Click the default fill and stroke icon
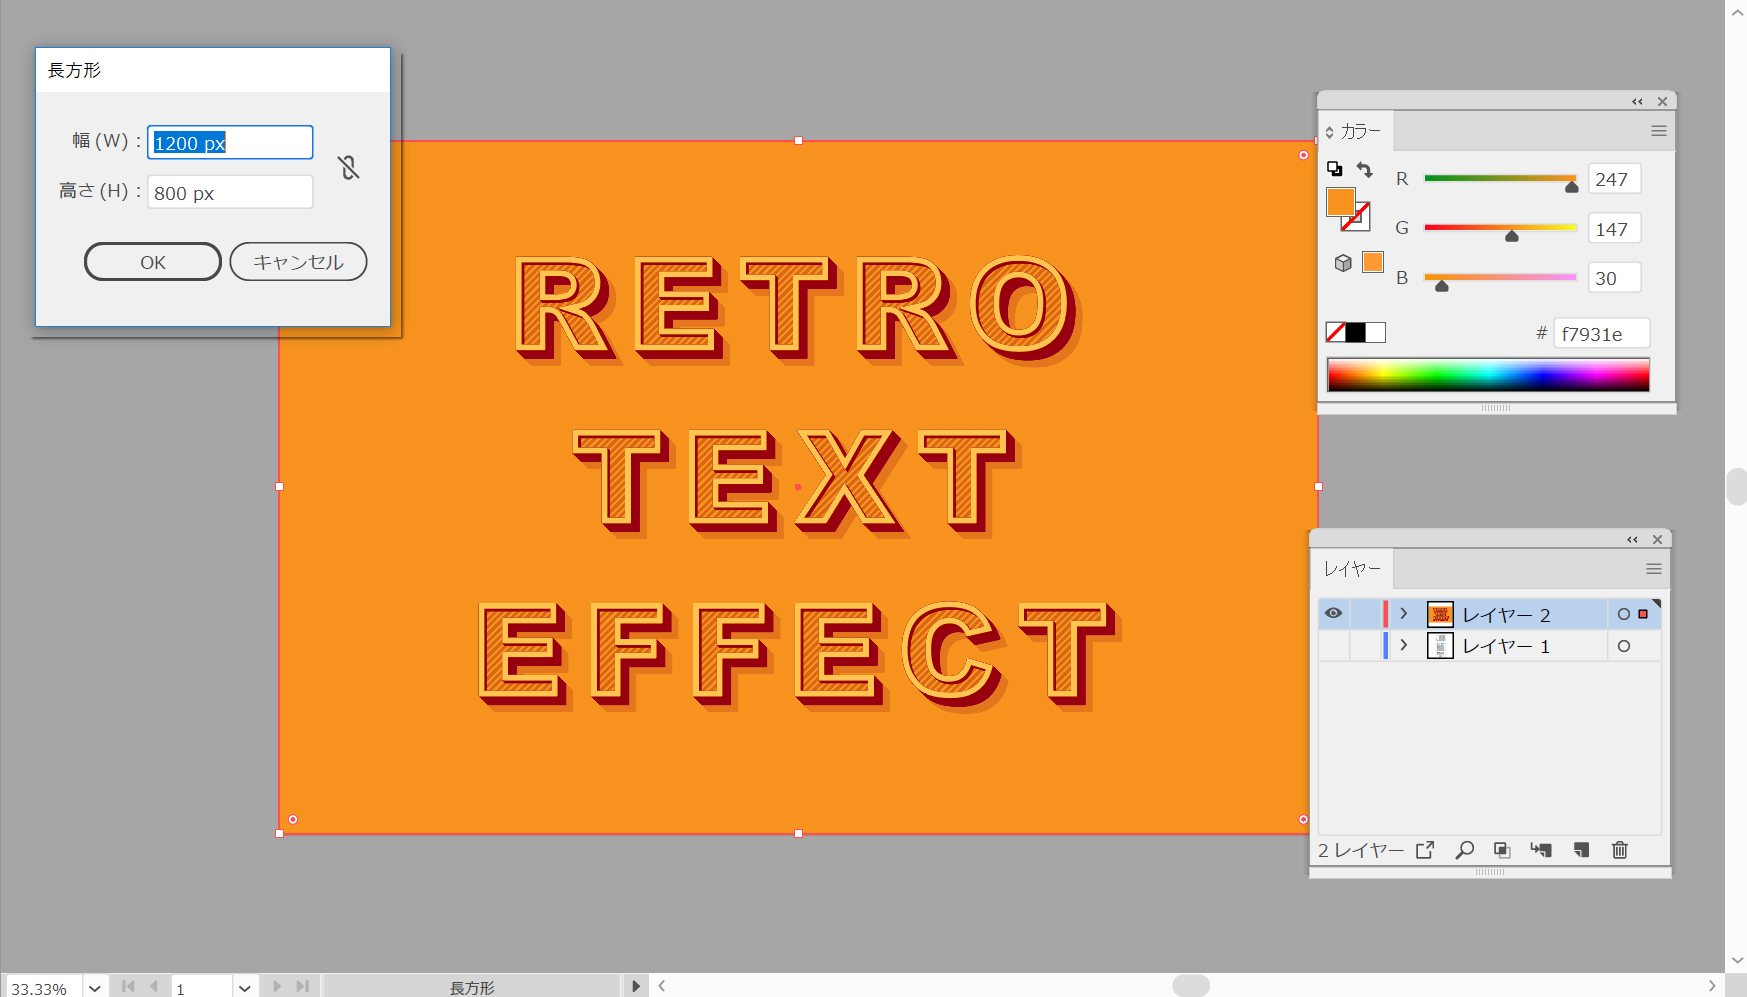Viewport: 1747px width, 997px height. (x=1334, y=169)
